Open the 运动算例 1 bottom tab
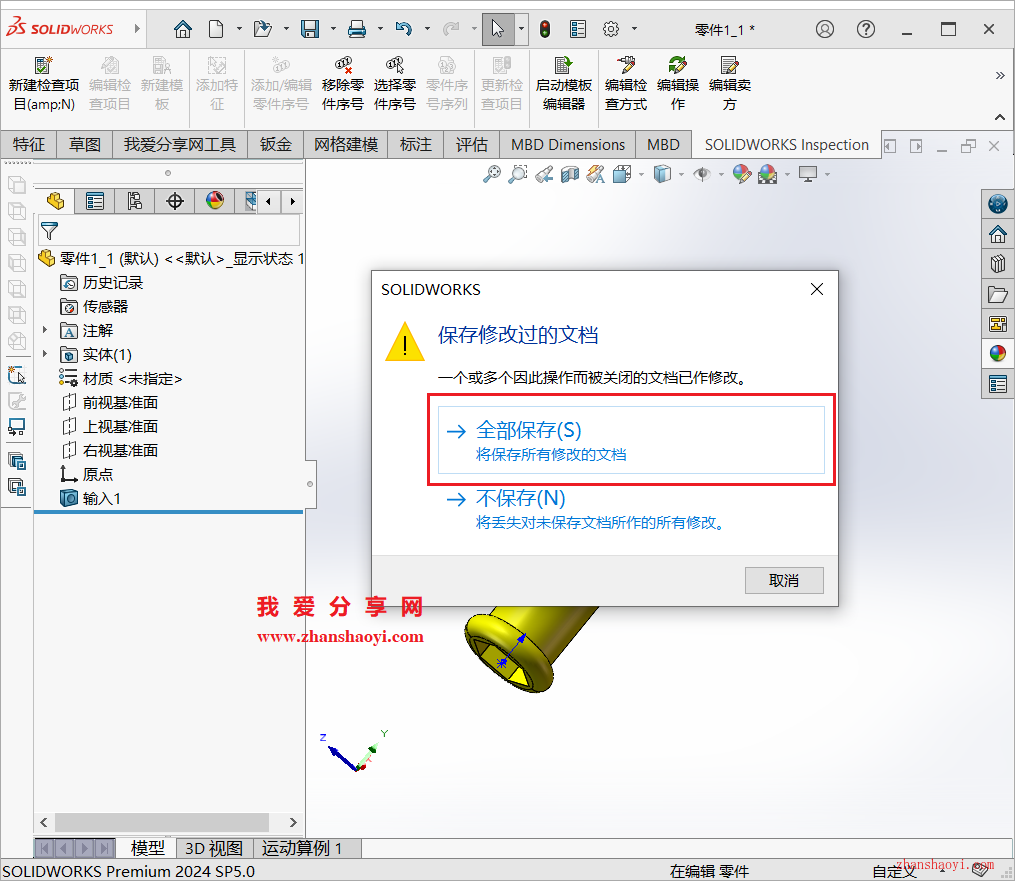 [x=302, y=848]
